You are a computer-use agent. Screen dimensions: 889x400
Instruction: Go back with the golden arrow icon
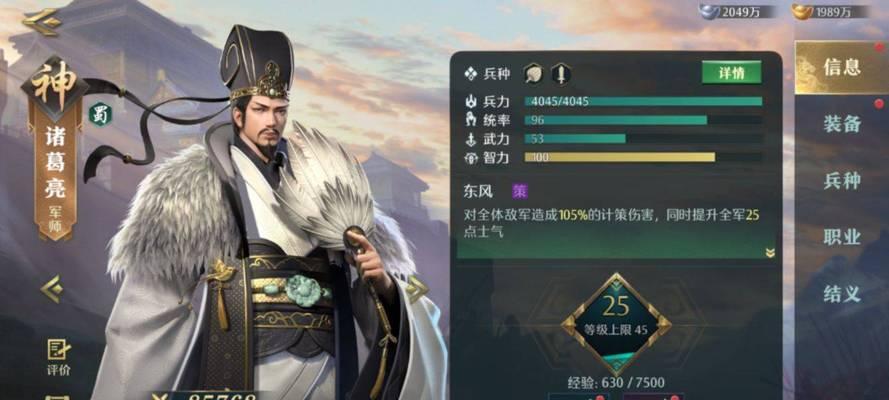41,22
